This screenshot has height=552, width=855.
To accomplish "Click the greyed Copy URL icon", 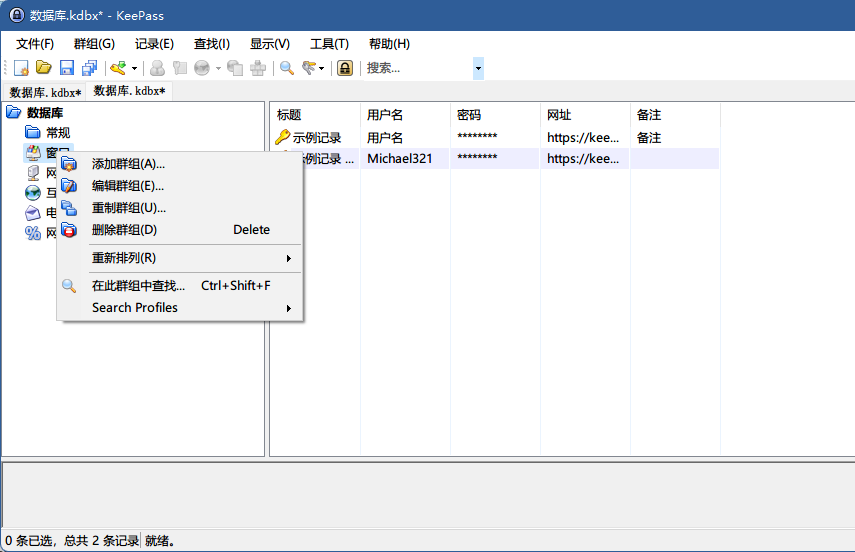I will coord(234,68).
